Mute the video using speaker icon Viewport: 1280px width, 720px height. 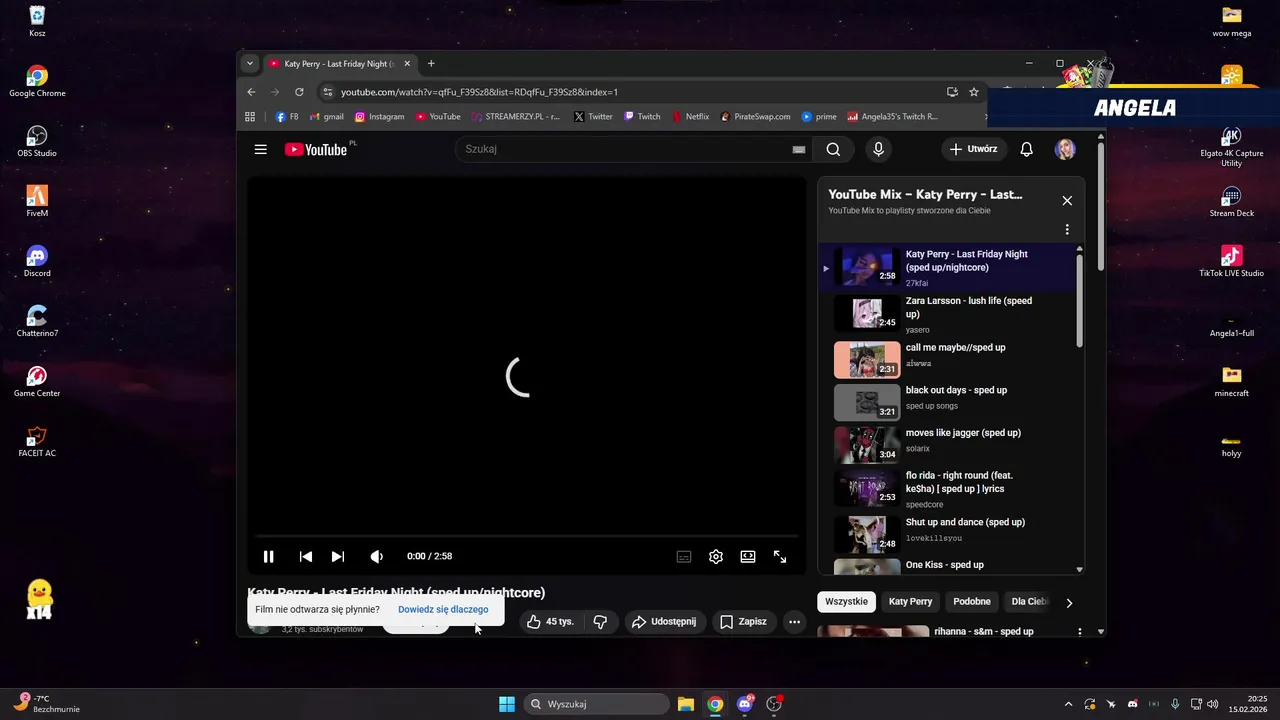(376, 557)
